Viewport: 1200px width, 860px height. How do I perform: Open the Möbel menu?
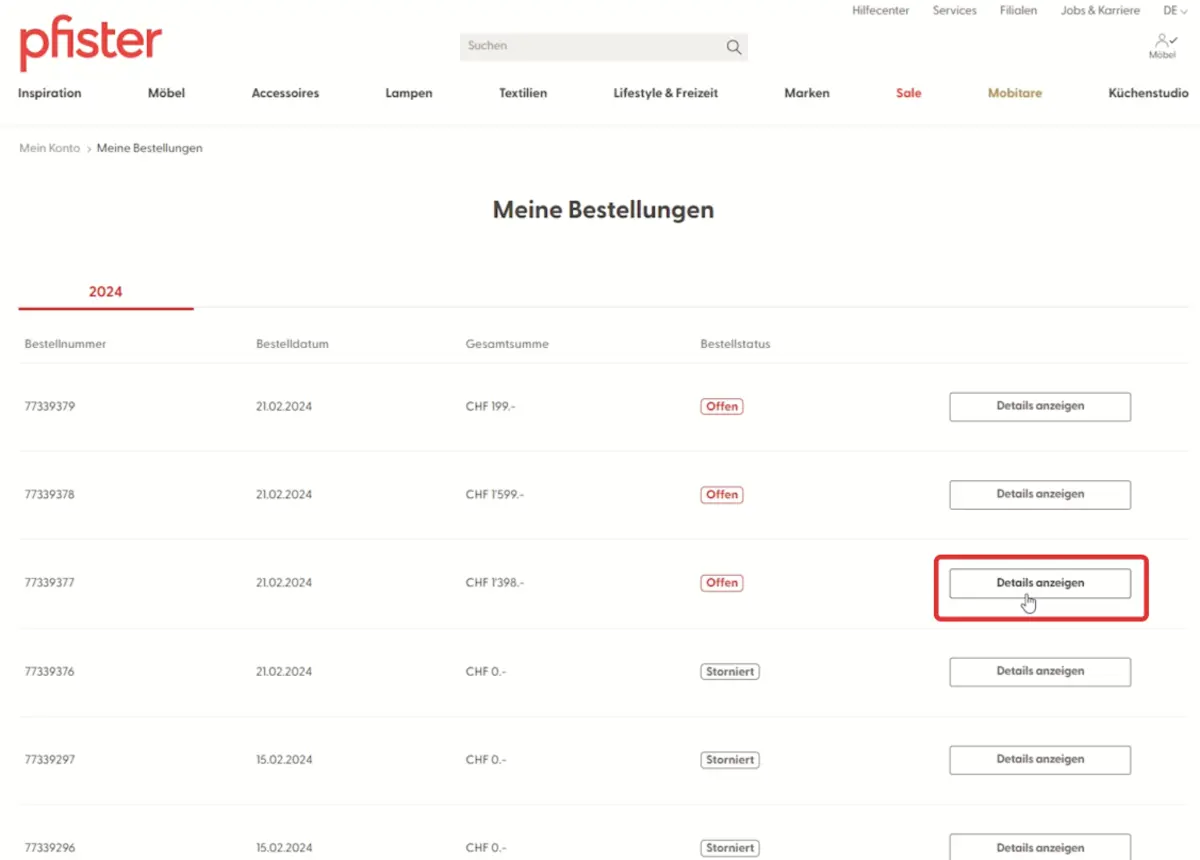pyautogui.click(x=166, y=93)
